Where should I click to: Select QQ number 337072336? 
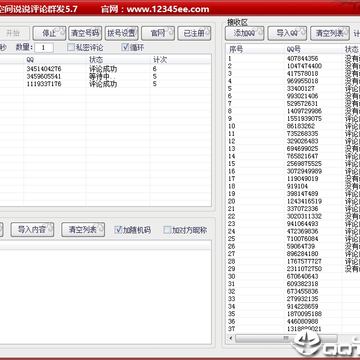pos(302,209)
